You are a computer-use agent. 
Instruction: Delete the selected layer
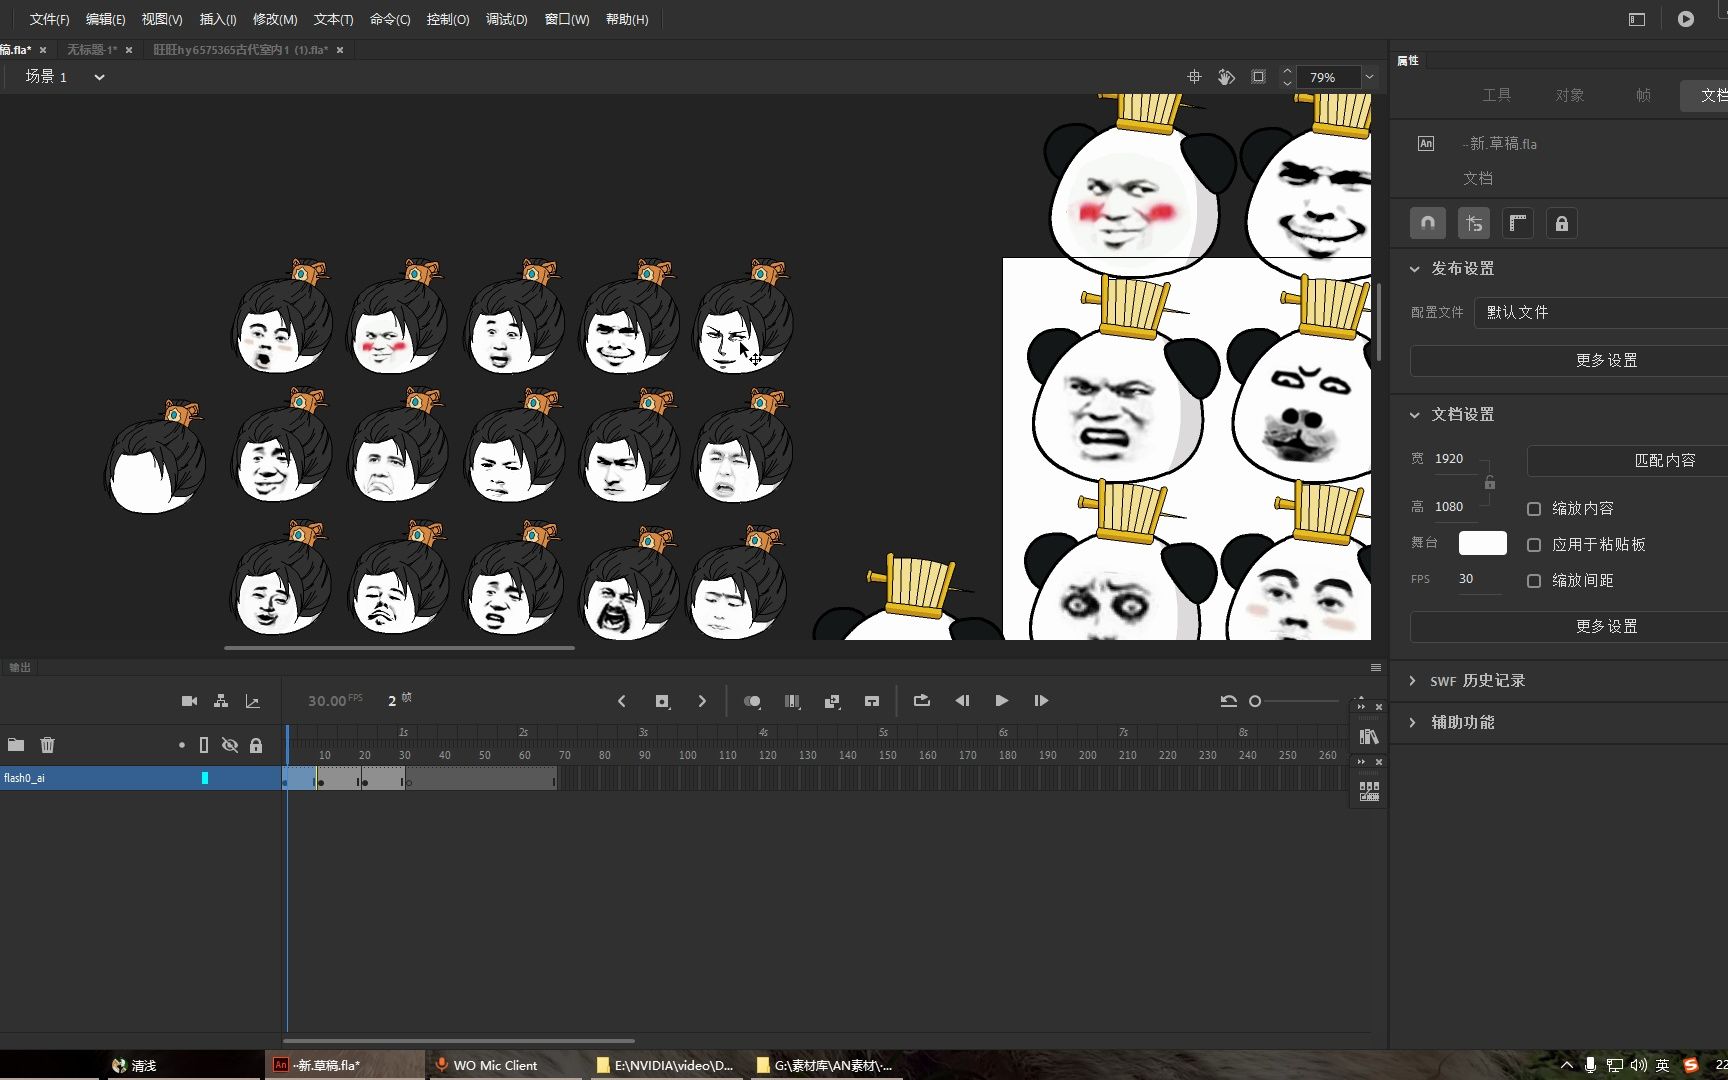tap(47, 745)
